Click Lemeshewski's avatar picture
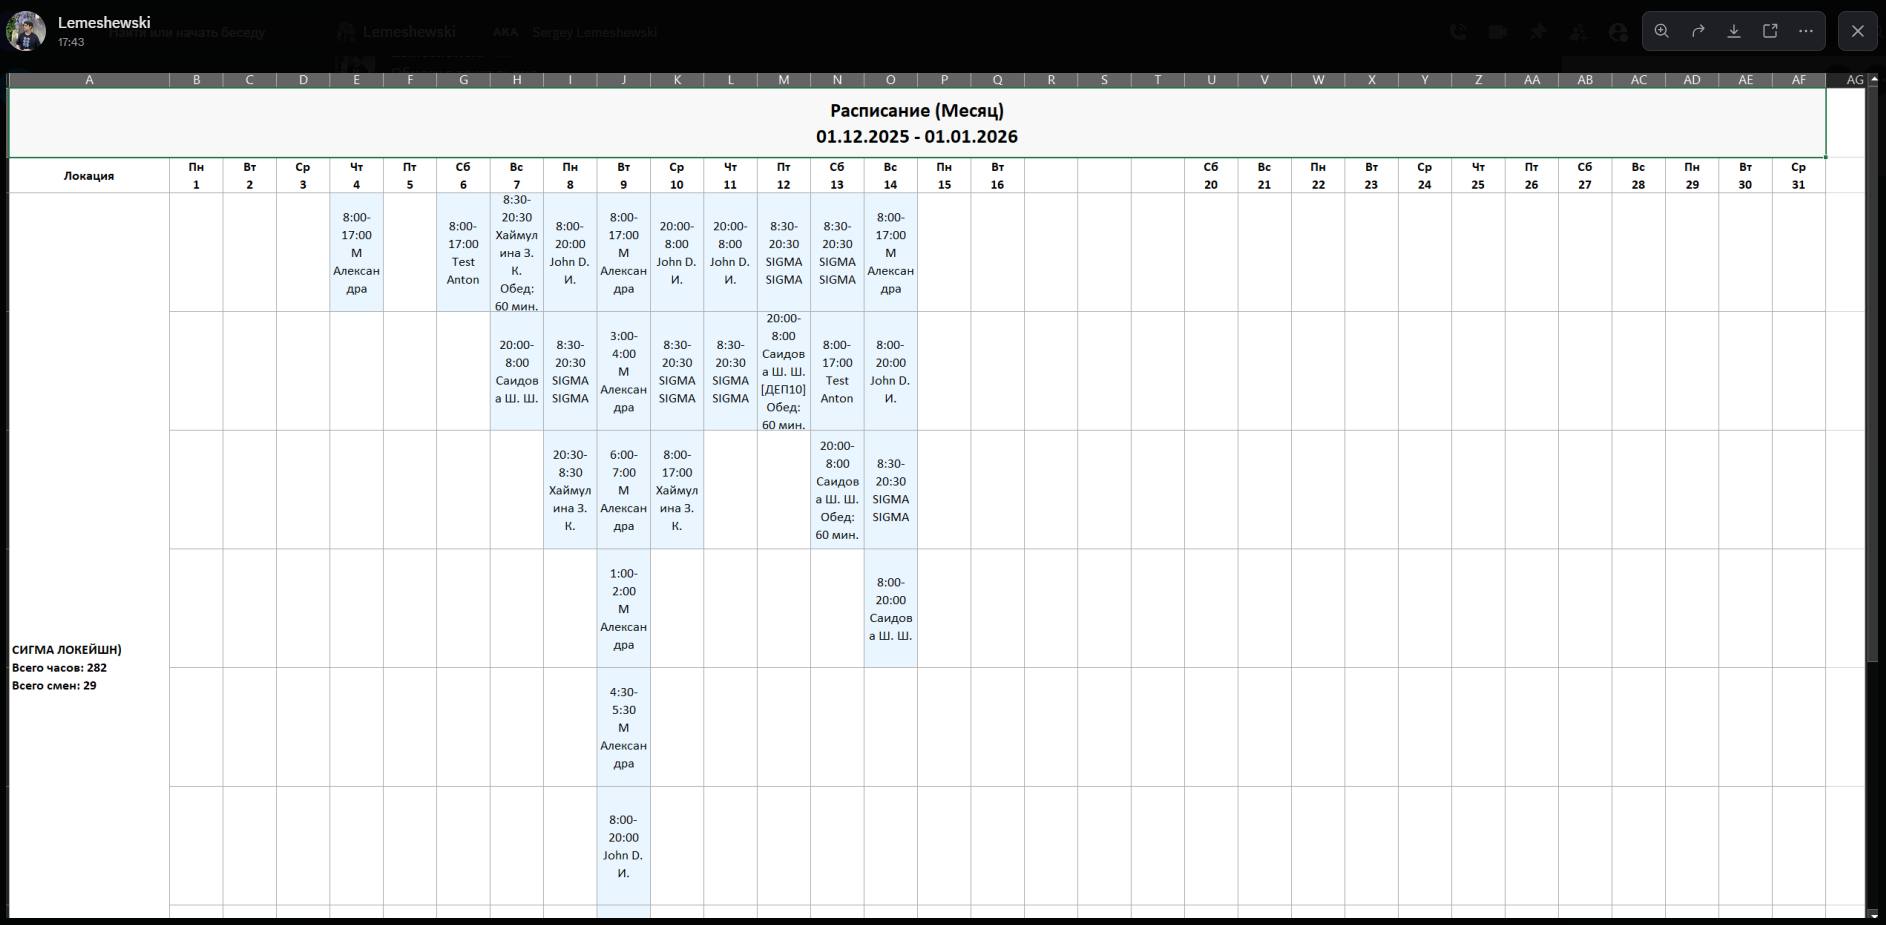Image resolution: width=1886 pixels, height=925 pixels. click(x=26, y=31)
